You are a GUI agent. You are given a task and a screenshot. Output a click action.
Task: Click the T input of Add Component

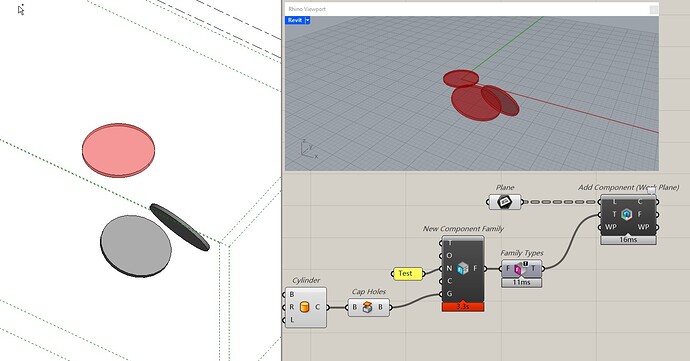coord(614,214)
